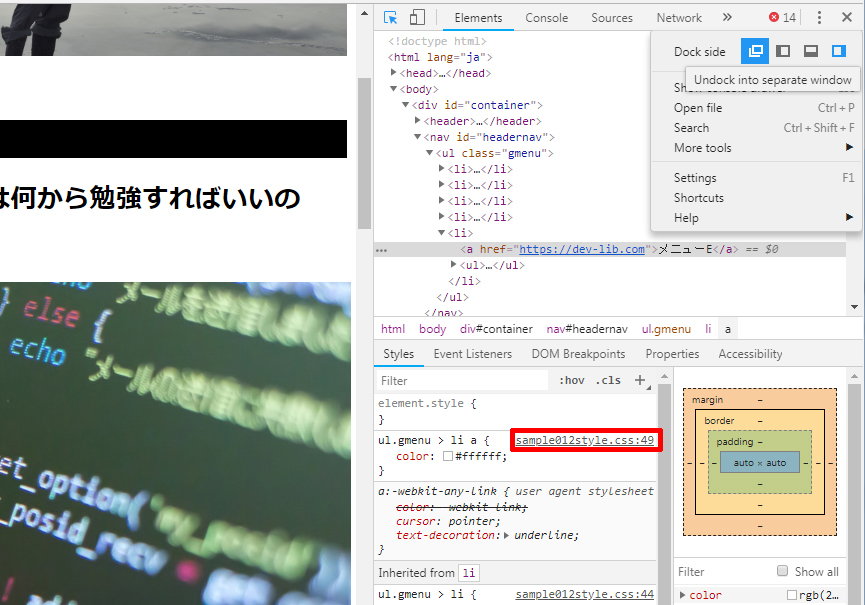Click the undock into separate window icon
The width and height of the screenshot is (865, 605).
[x=756, y=51]
